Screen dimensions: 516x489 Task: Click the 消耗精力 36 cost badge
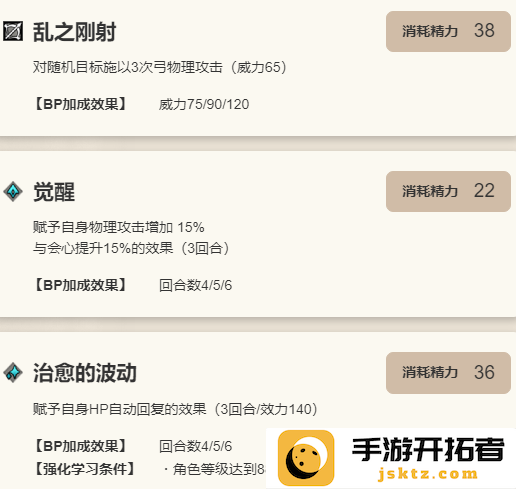448,373
